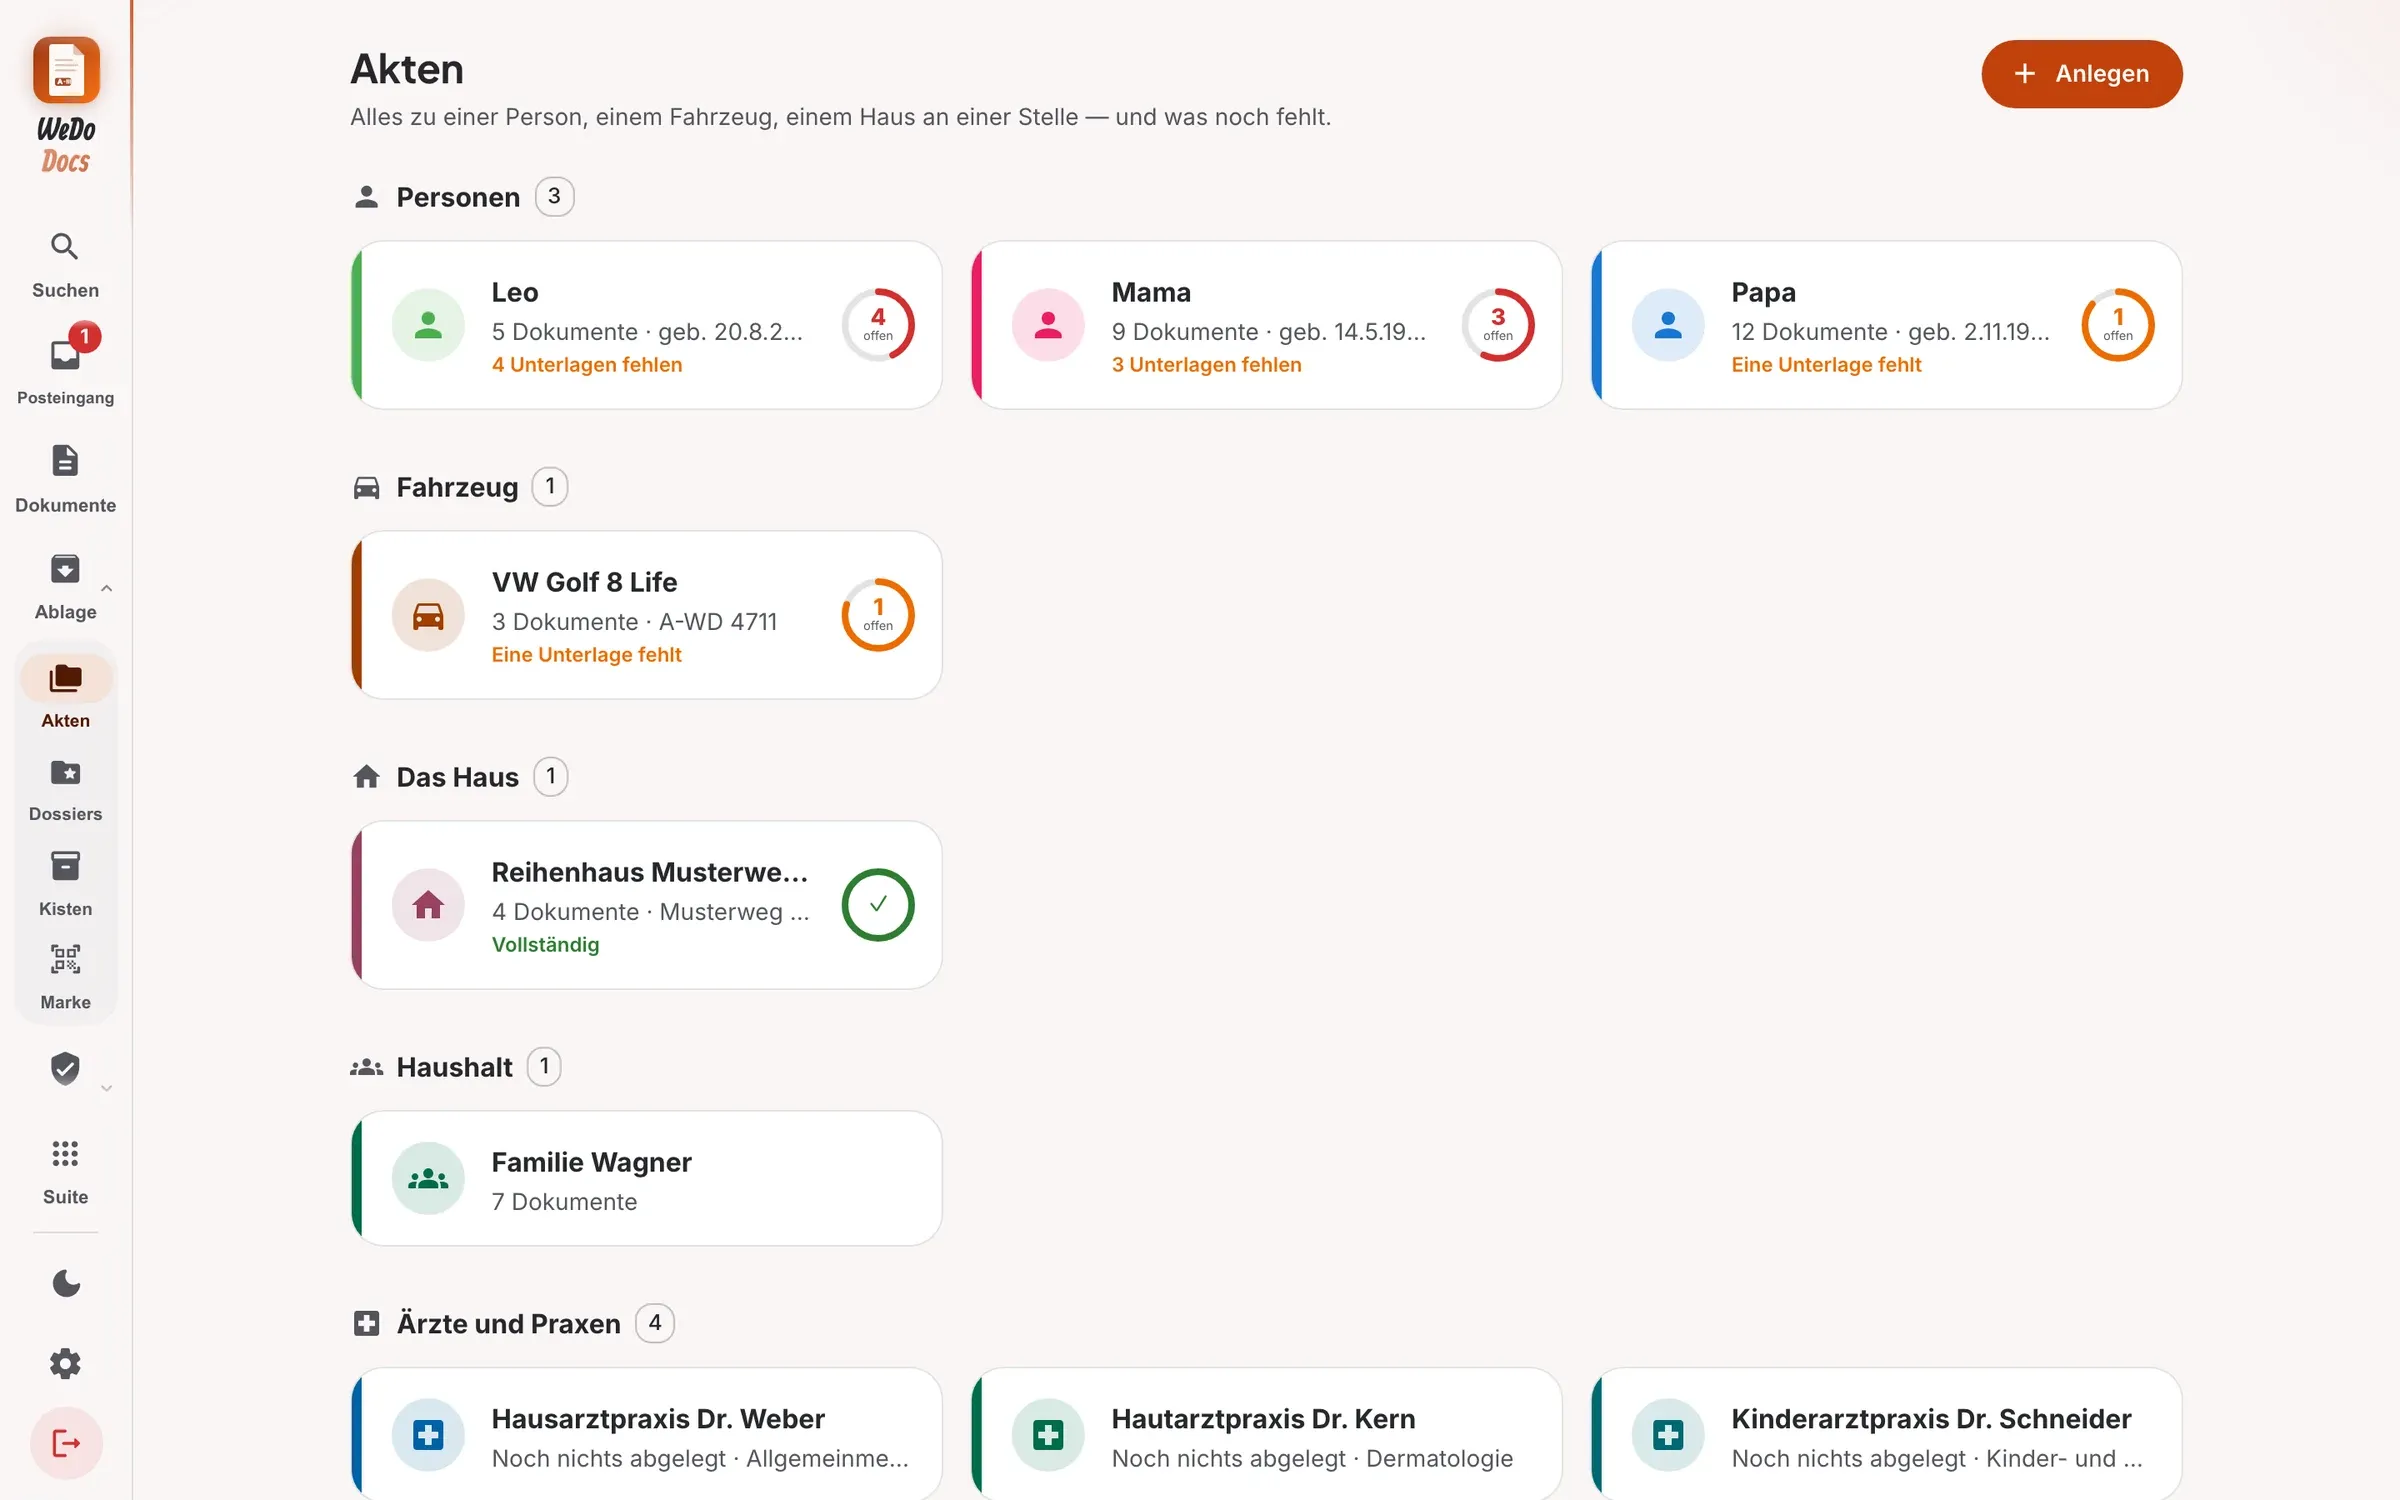Click Hautarztpraxis Dr. Kern medical icon
Image resolution: width=2400 pixels, height=1500 pixels.
pos(1048,1436)
